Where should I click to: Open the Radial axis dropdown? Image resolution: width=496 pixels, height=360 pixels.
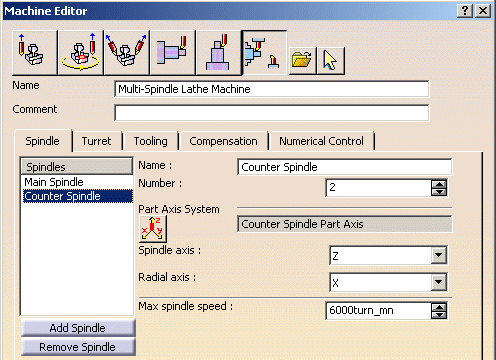(x=439, y=283)
